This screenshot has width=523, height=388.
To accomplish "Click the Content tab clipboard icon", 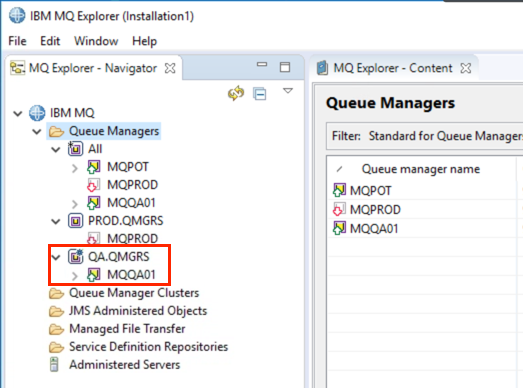I will pos(323,68).
